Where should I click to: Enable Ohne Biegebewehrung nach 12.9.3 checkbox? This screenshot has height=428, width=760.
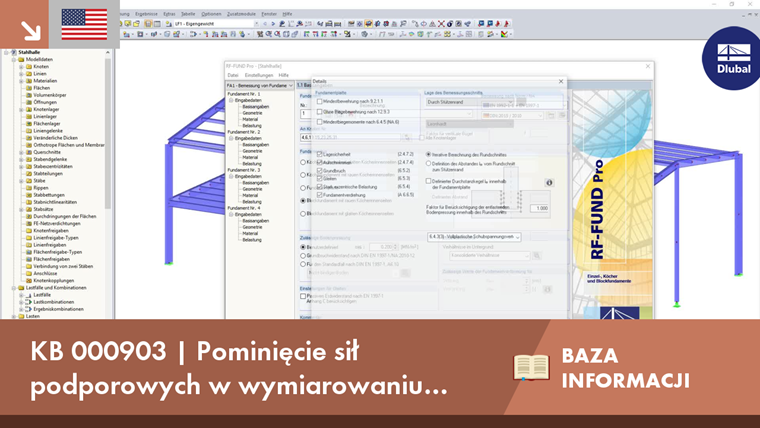click(319, 112)
